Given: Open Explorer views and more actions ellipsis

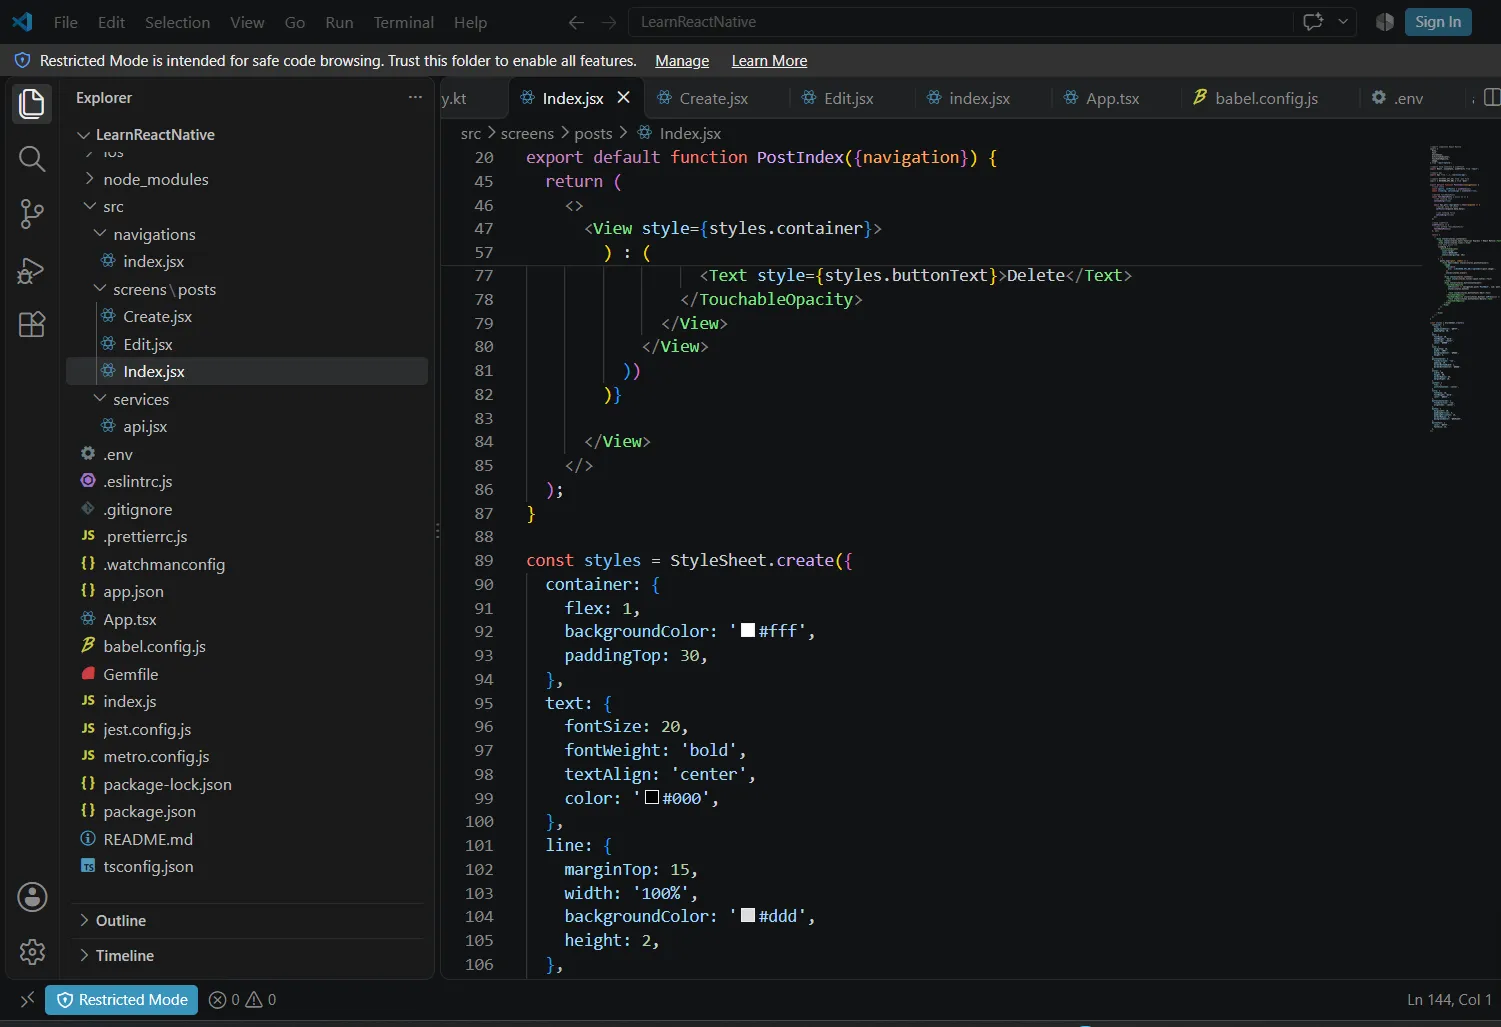Looking at the screenshot, I should 415,97.
